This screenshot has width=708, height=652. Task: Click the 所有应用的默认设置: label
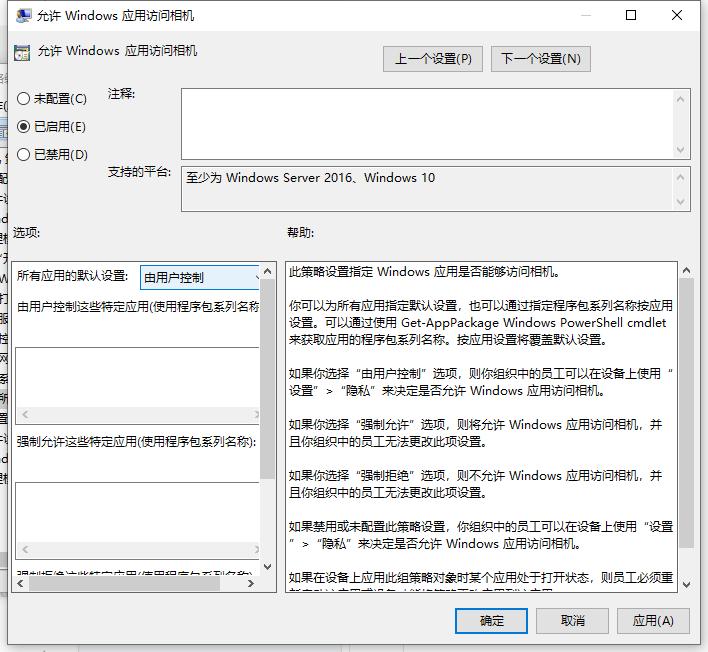coord(73,275)
